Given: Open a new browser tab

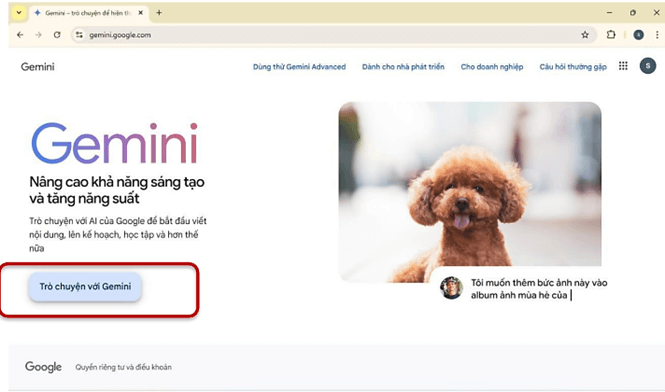Looking at the screenshot, I should tap(159, 13).
